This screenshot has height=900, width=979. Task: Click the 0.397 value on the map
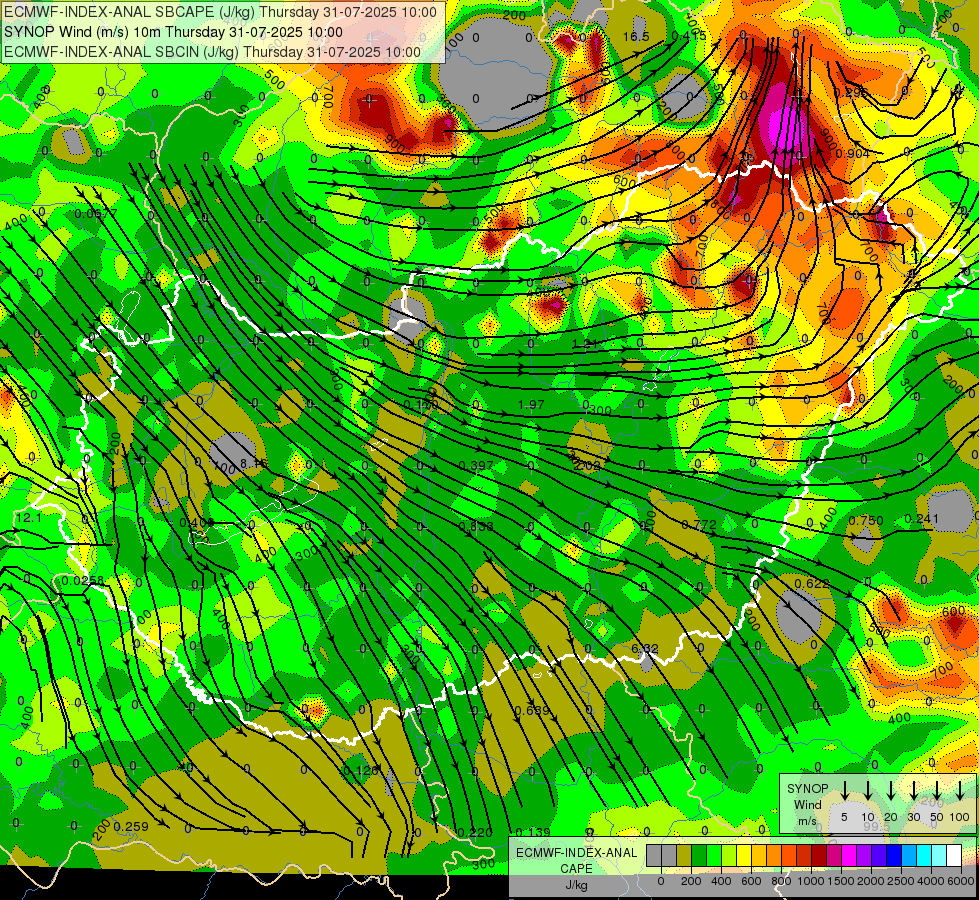(x=476, y=465)
